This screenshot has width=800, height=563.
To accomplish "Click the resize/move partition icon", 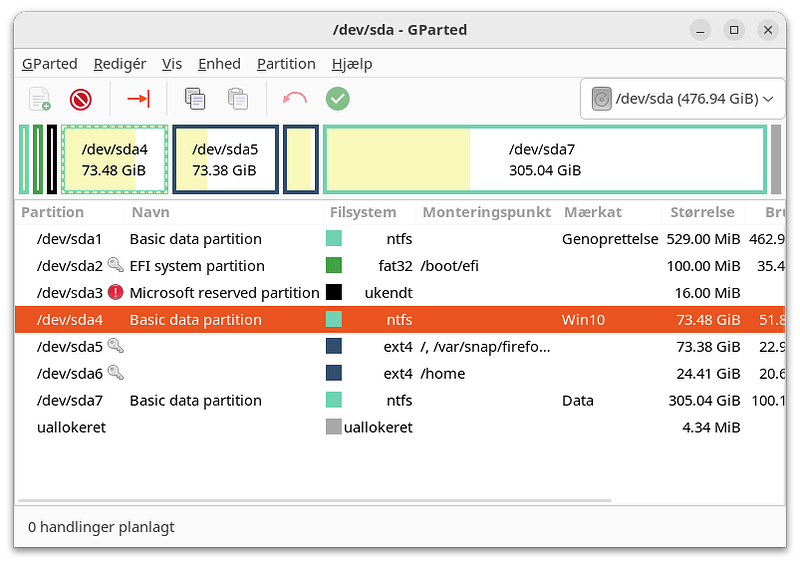I will tap(138, 99).
